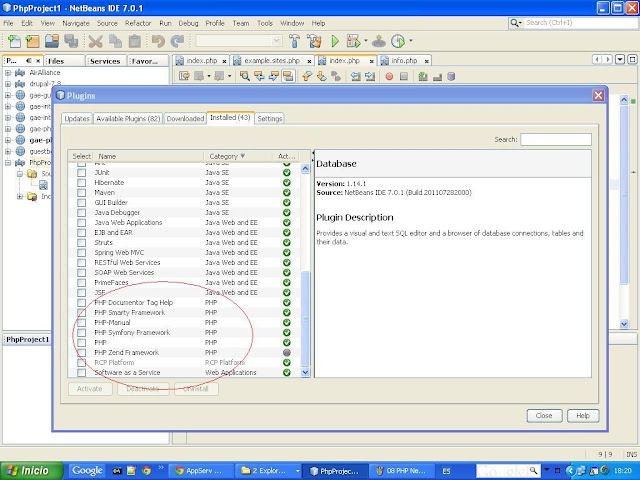Switch to the Downloaded tab

(x=185, y=119)
